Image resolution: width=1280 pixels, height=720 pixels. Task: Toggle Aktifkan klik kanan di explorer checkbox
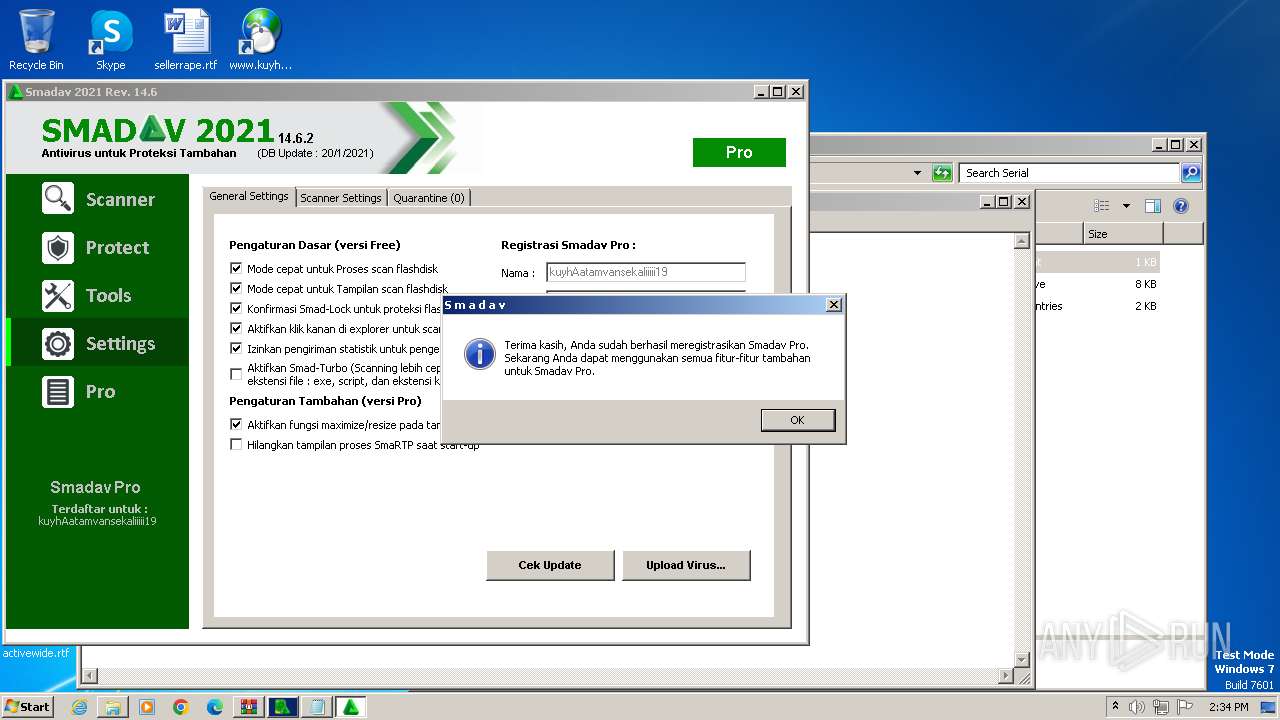click(236, 328)
